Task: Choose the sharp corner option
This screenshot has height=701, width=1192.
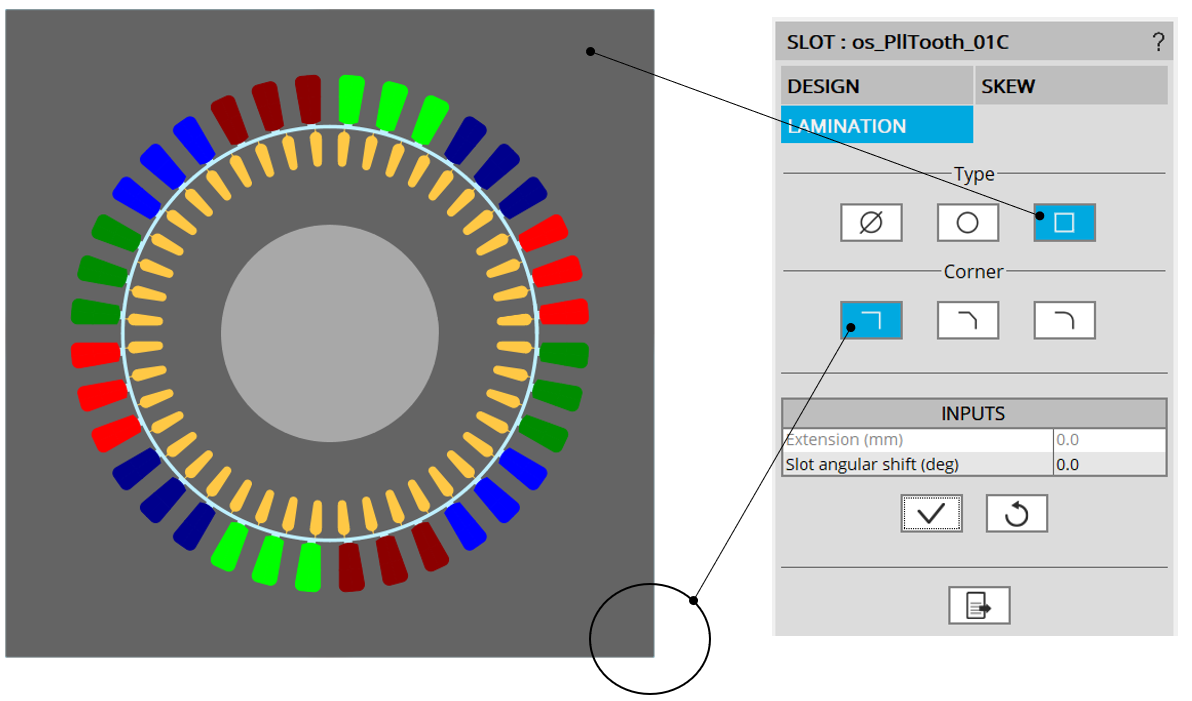Action: point(871,321)
